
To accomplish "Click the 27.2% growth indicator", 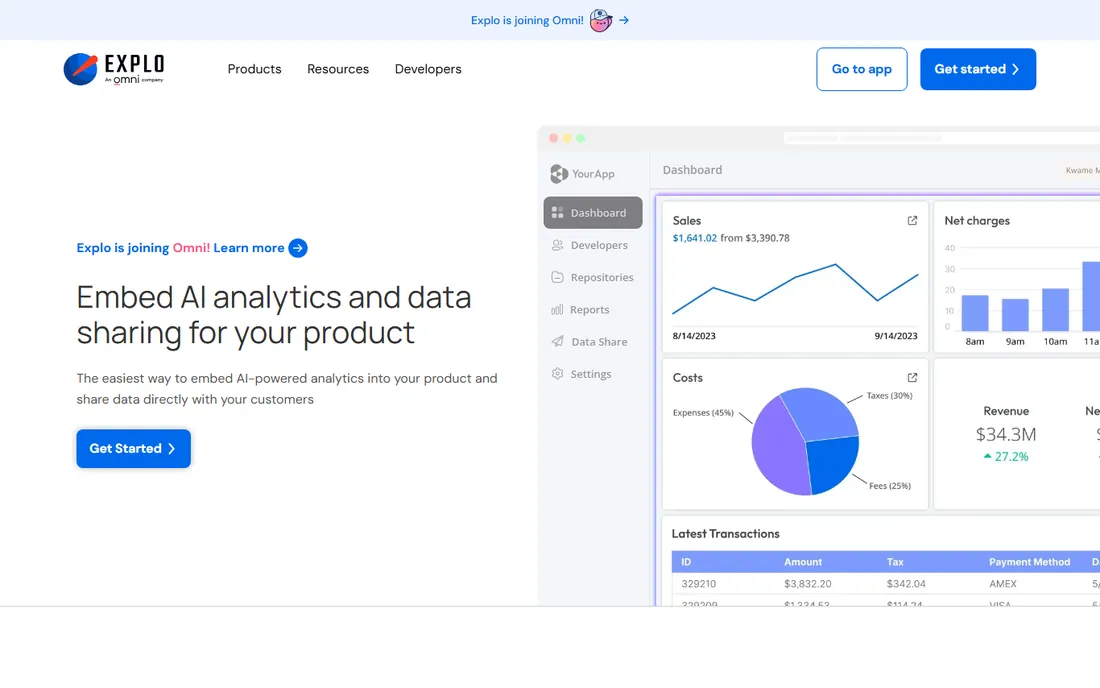I will (1006, 457).
